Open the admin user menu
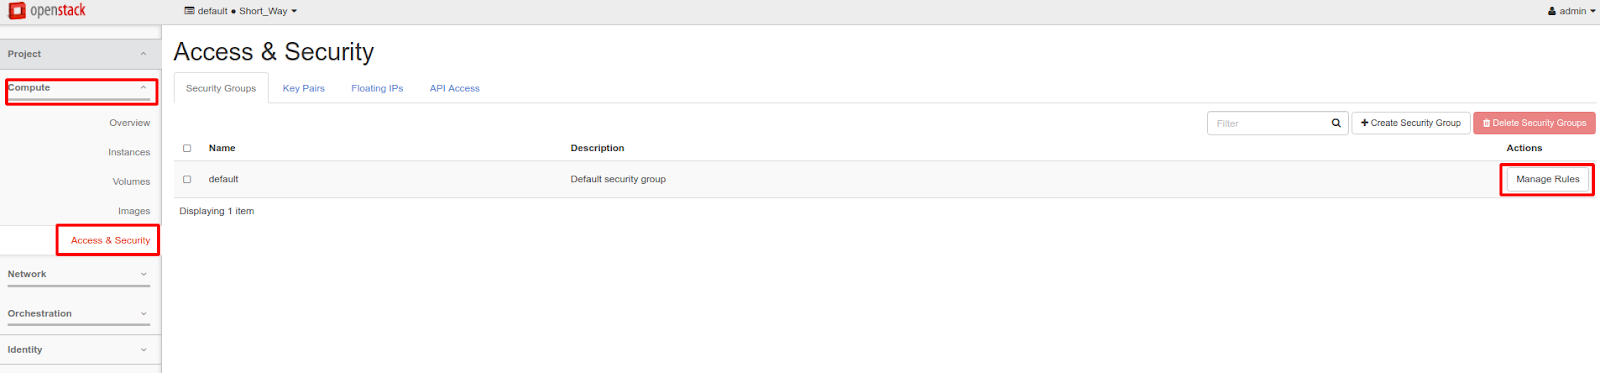Screen dimensions: 1600x373 pos(1571,11)
